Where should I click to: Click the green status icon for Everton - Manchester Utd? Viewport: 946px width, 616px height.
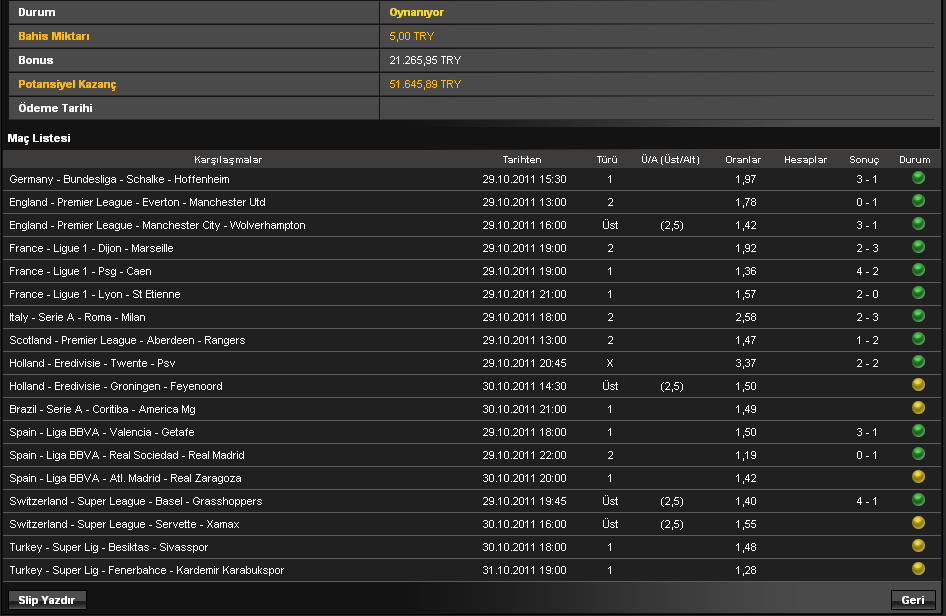[918, 201]
